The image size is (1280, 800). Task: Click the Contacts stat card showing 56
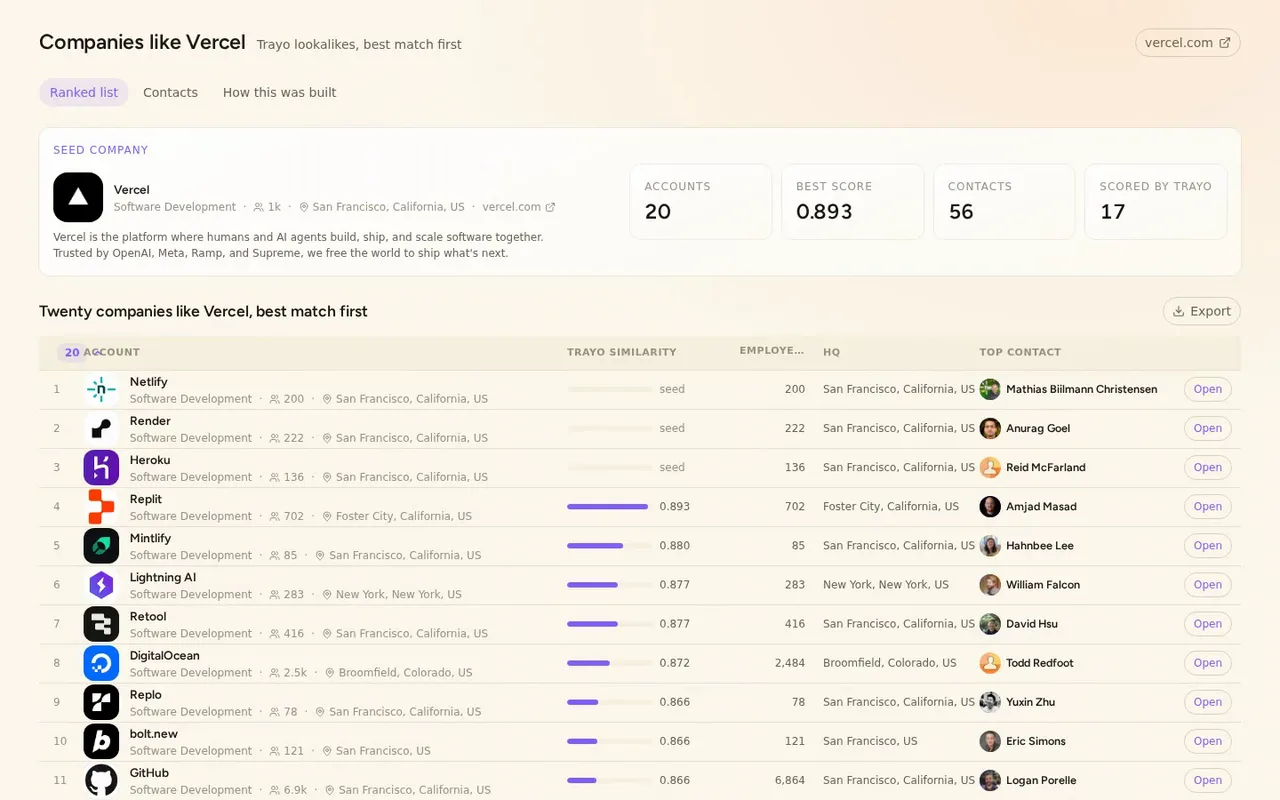pos(1004,202)
